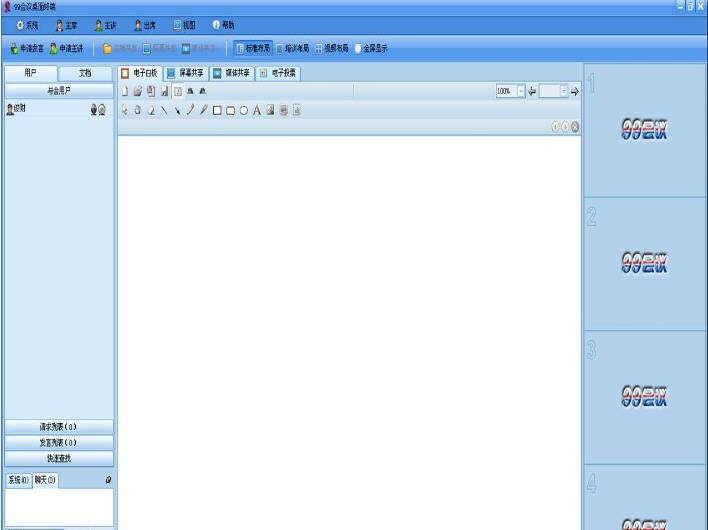Select video pane number 3
The image size is (708, 530).
pos(644,397)
